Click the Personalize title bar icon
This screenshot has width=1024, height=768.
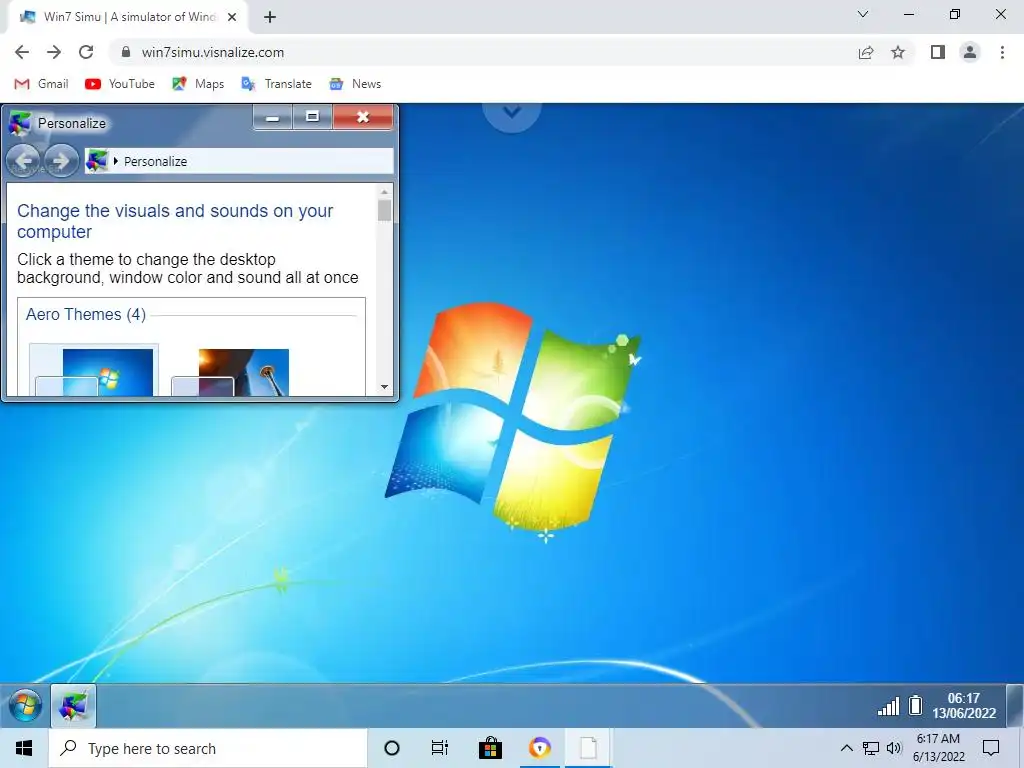pyautogui.click(x=20, y=123)
